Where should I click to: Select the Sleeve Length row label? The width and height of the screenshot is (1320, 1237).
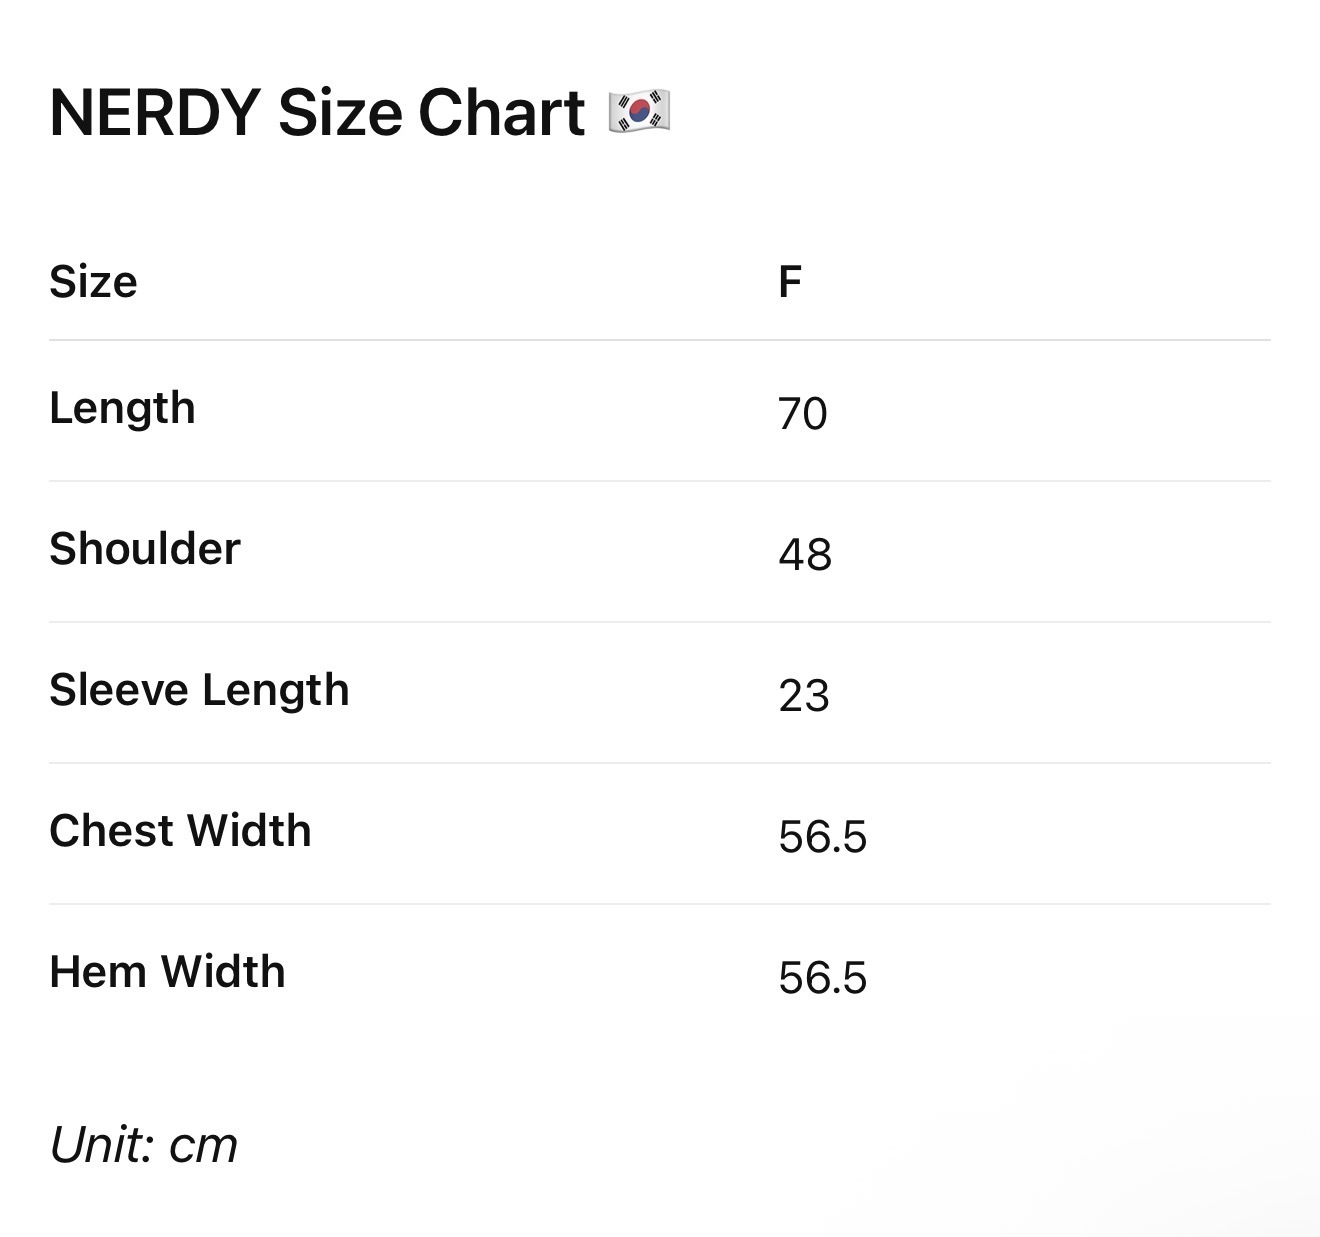[199, 691]
